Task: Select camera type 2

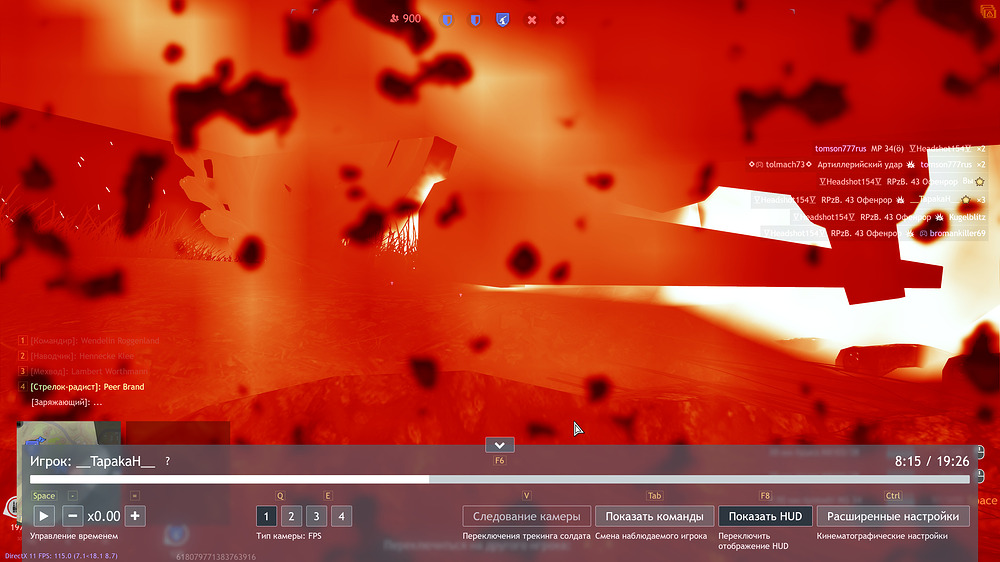Action: (291, 516)
